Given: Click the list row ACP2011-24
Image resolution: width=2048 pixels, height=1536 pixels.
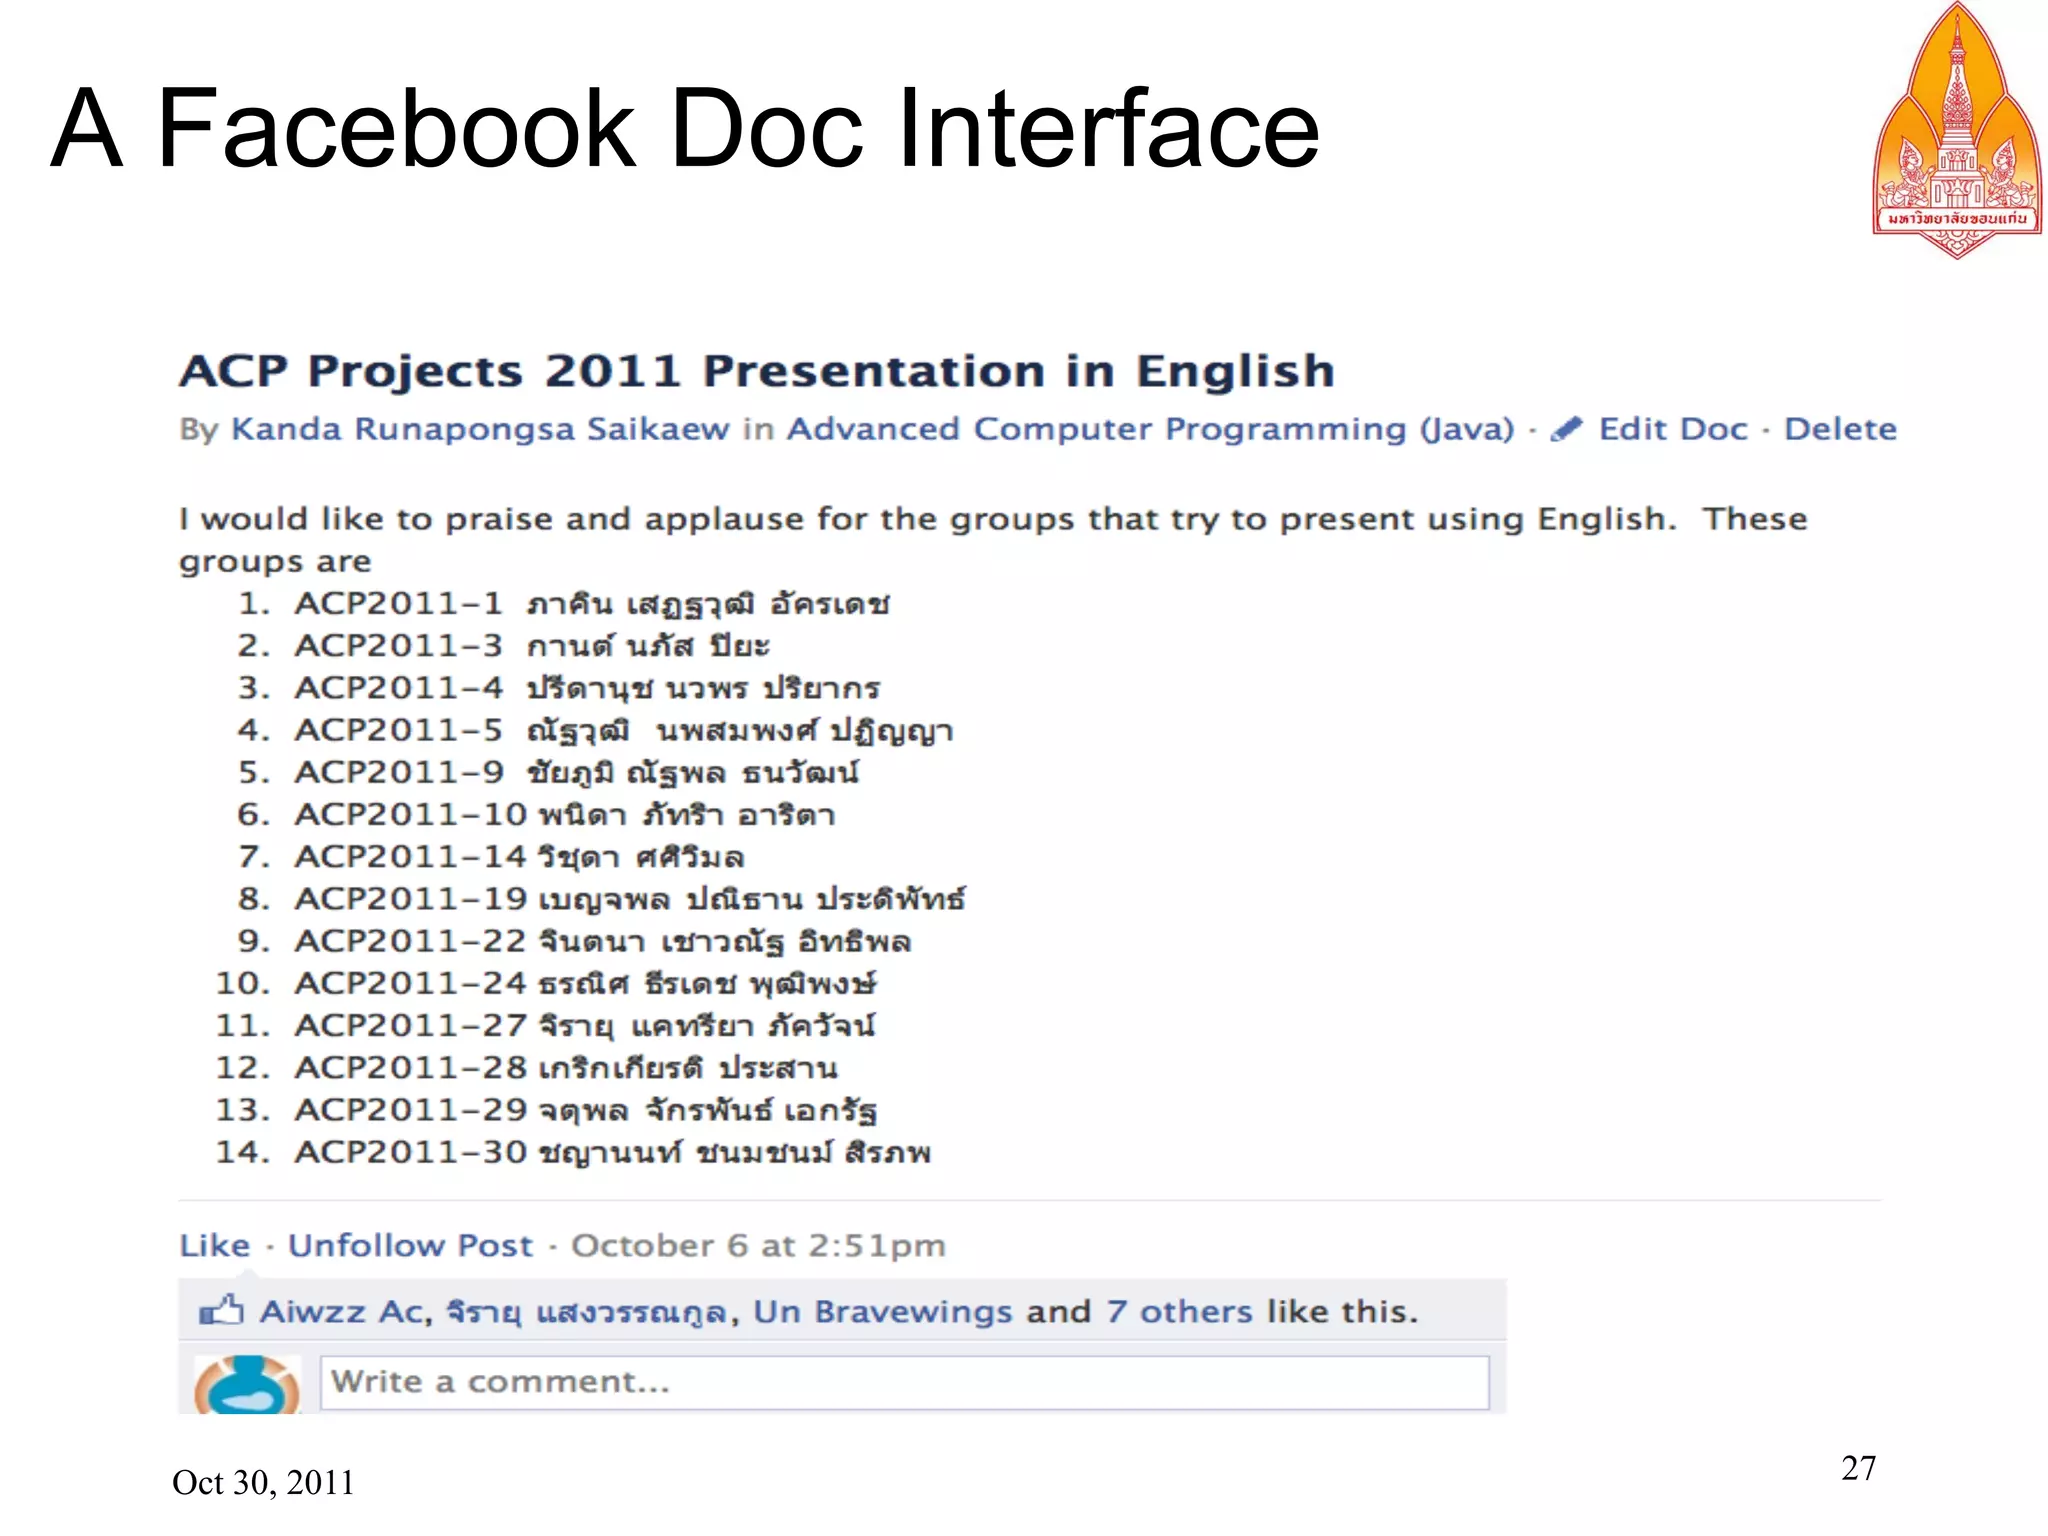Looking at the screenshot, I should point(546,983).
